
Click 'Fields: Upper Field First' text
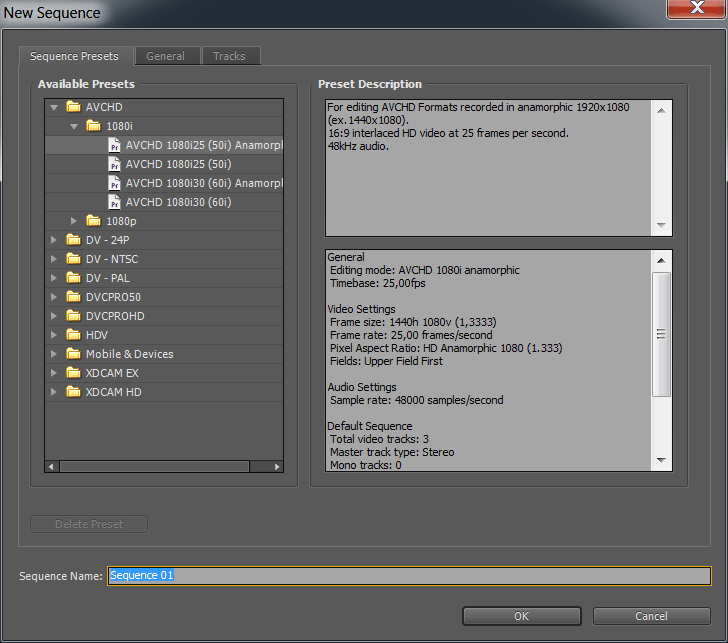386,361
